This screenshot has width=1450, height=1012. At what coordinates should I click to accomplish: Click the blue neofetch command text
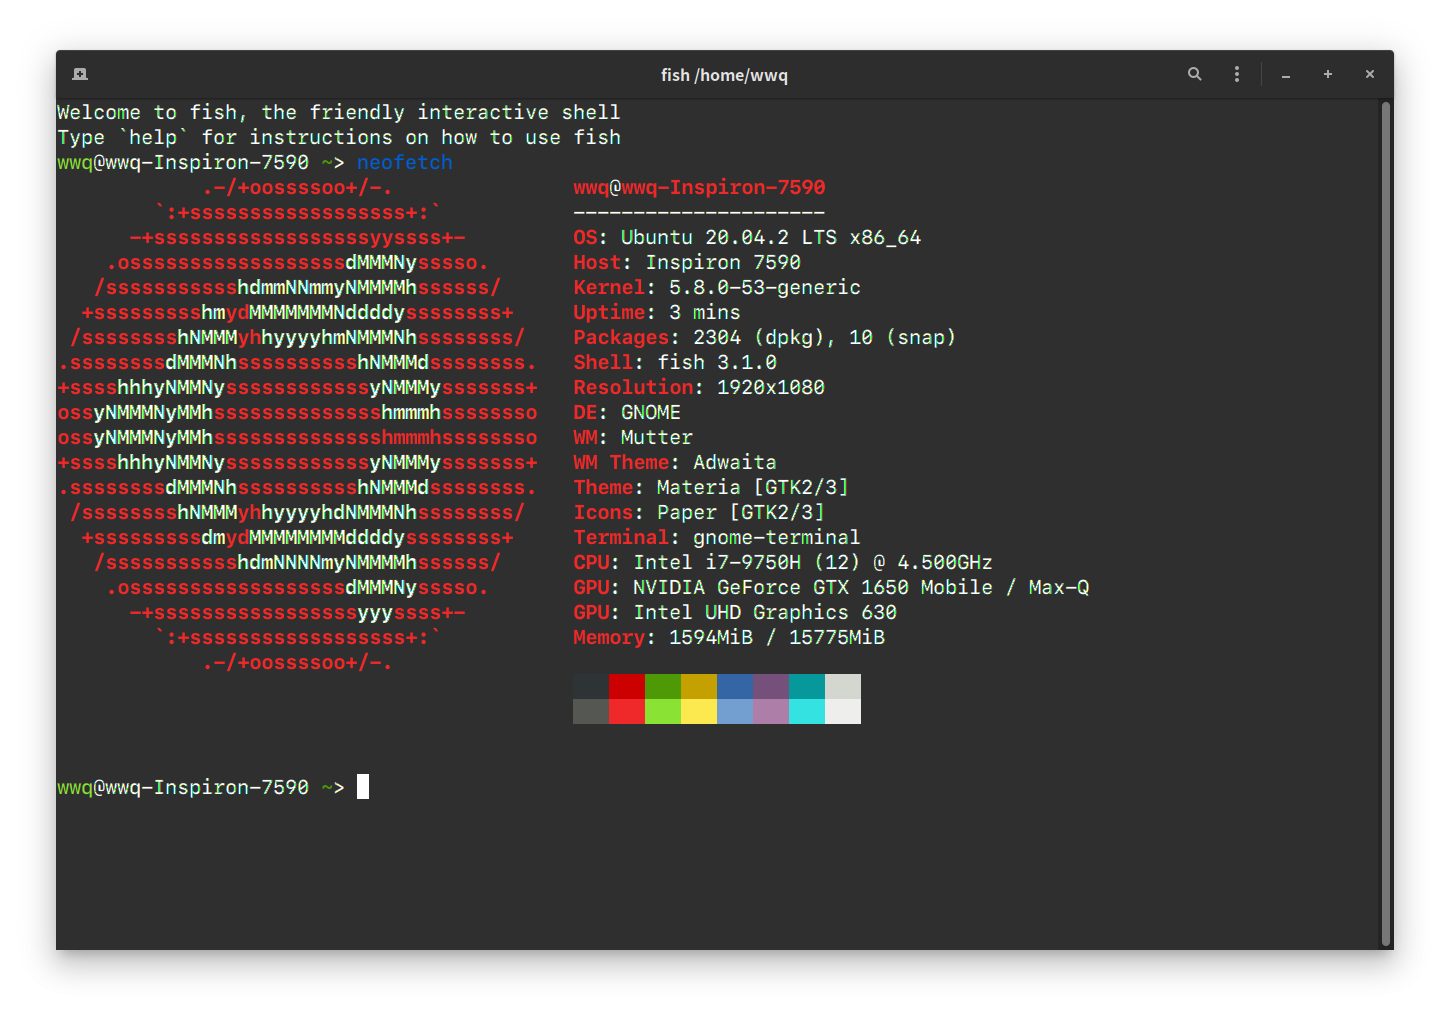pos(405,162)
